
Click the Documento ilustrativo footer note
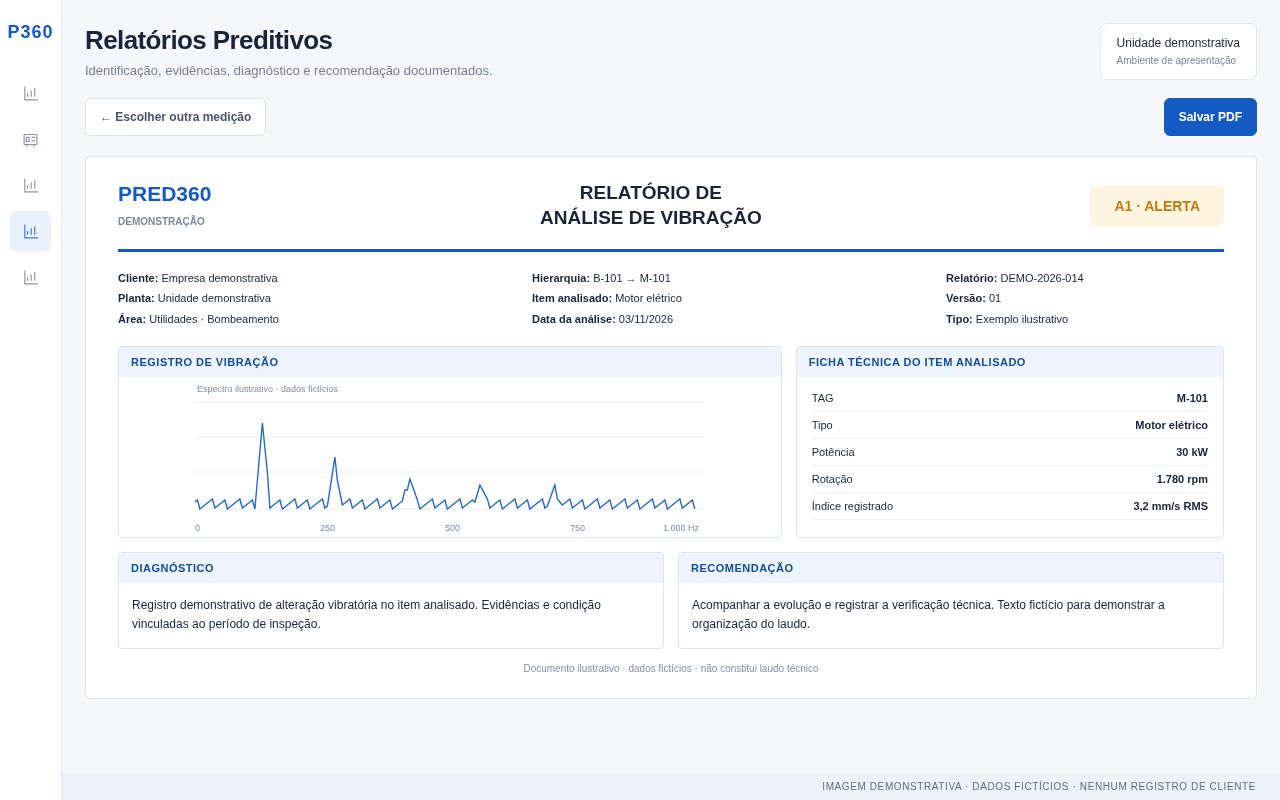671,668
